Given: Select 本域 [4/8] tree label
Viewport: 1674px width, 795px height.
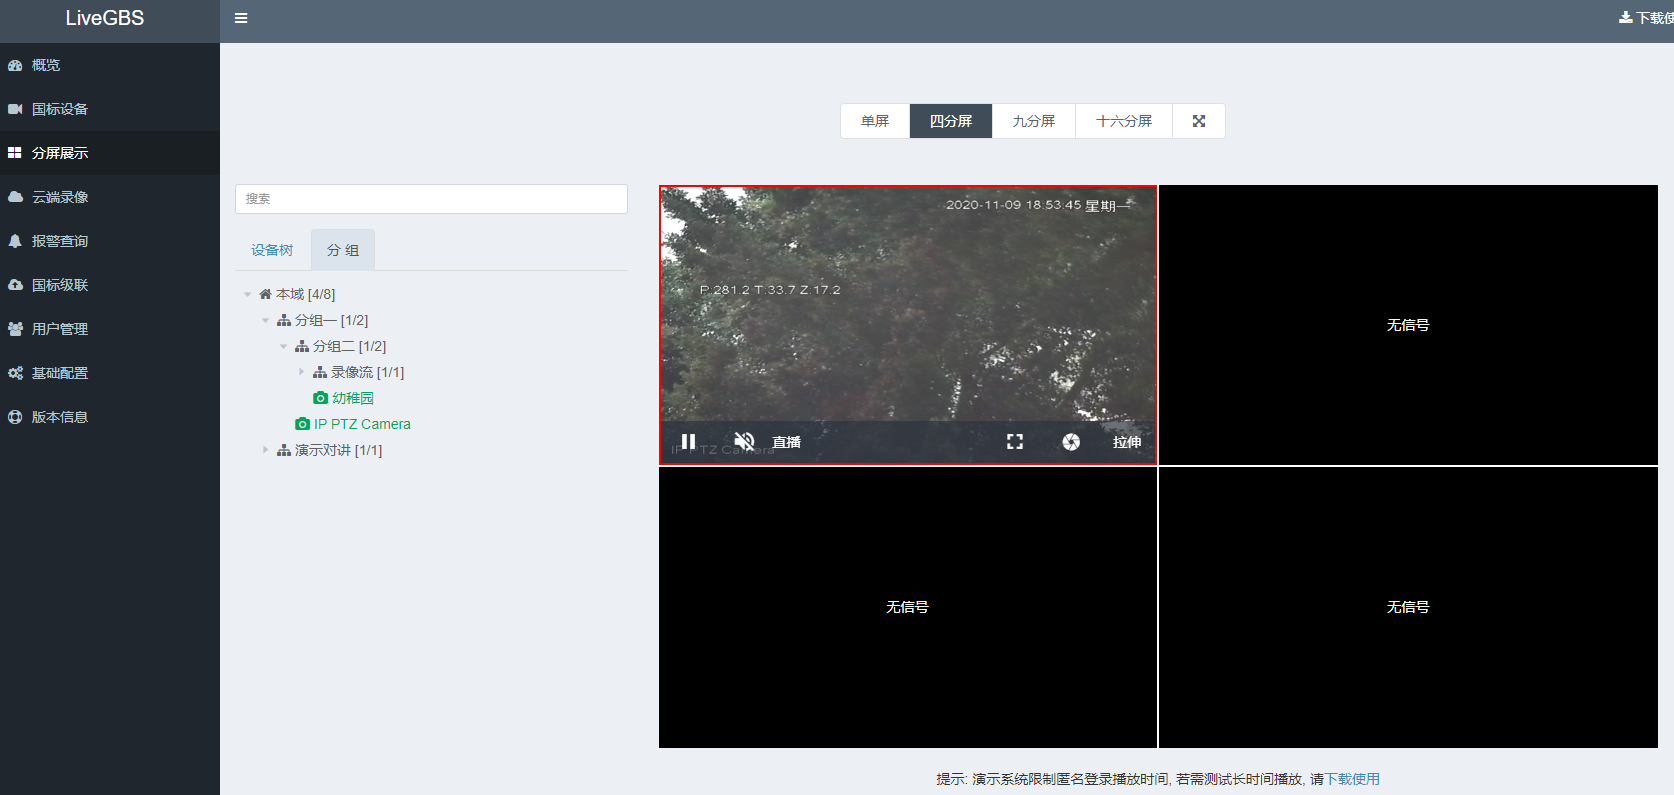Looking at the screenshot, I should 305,294.
